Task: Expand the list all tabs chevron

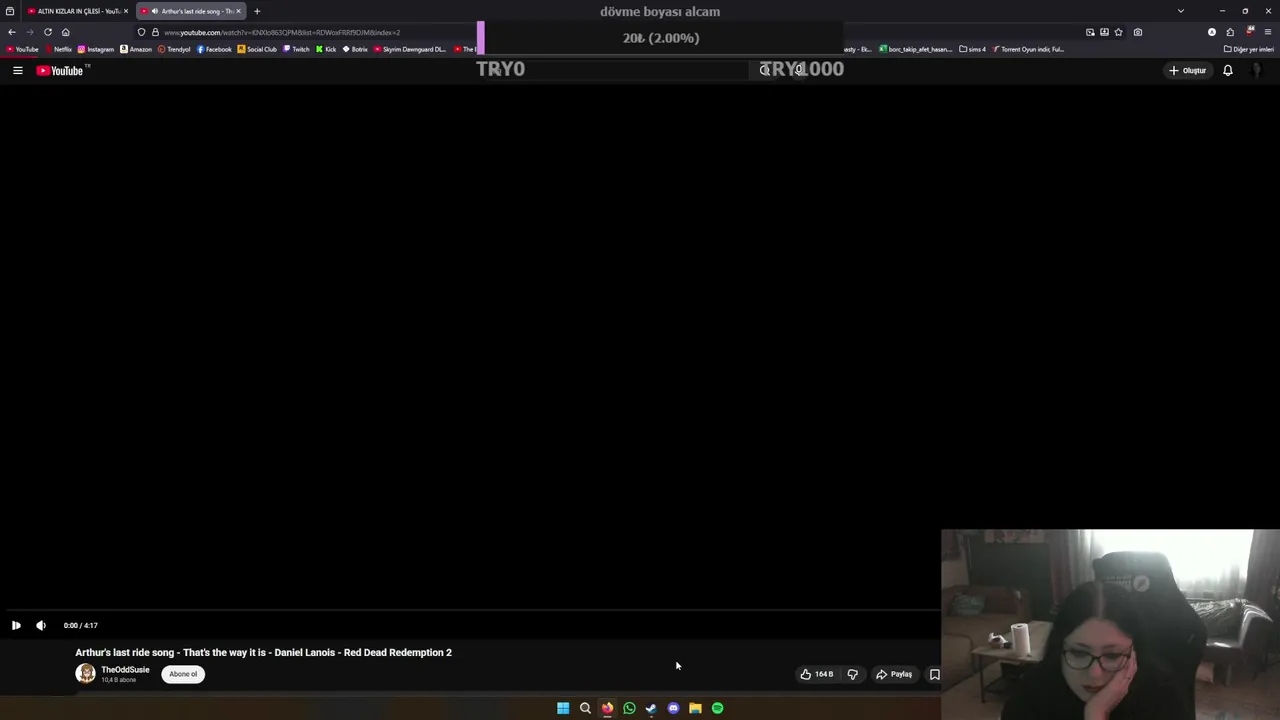Action: tap(1181, 11)
